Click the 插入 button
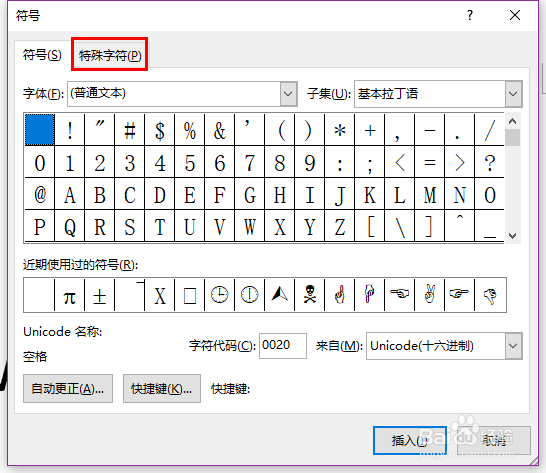546x473 pixels. click(x=410, y=441)
